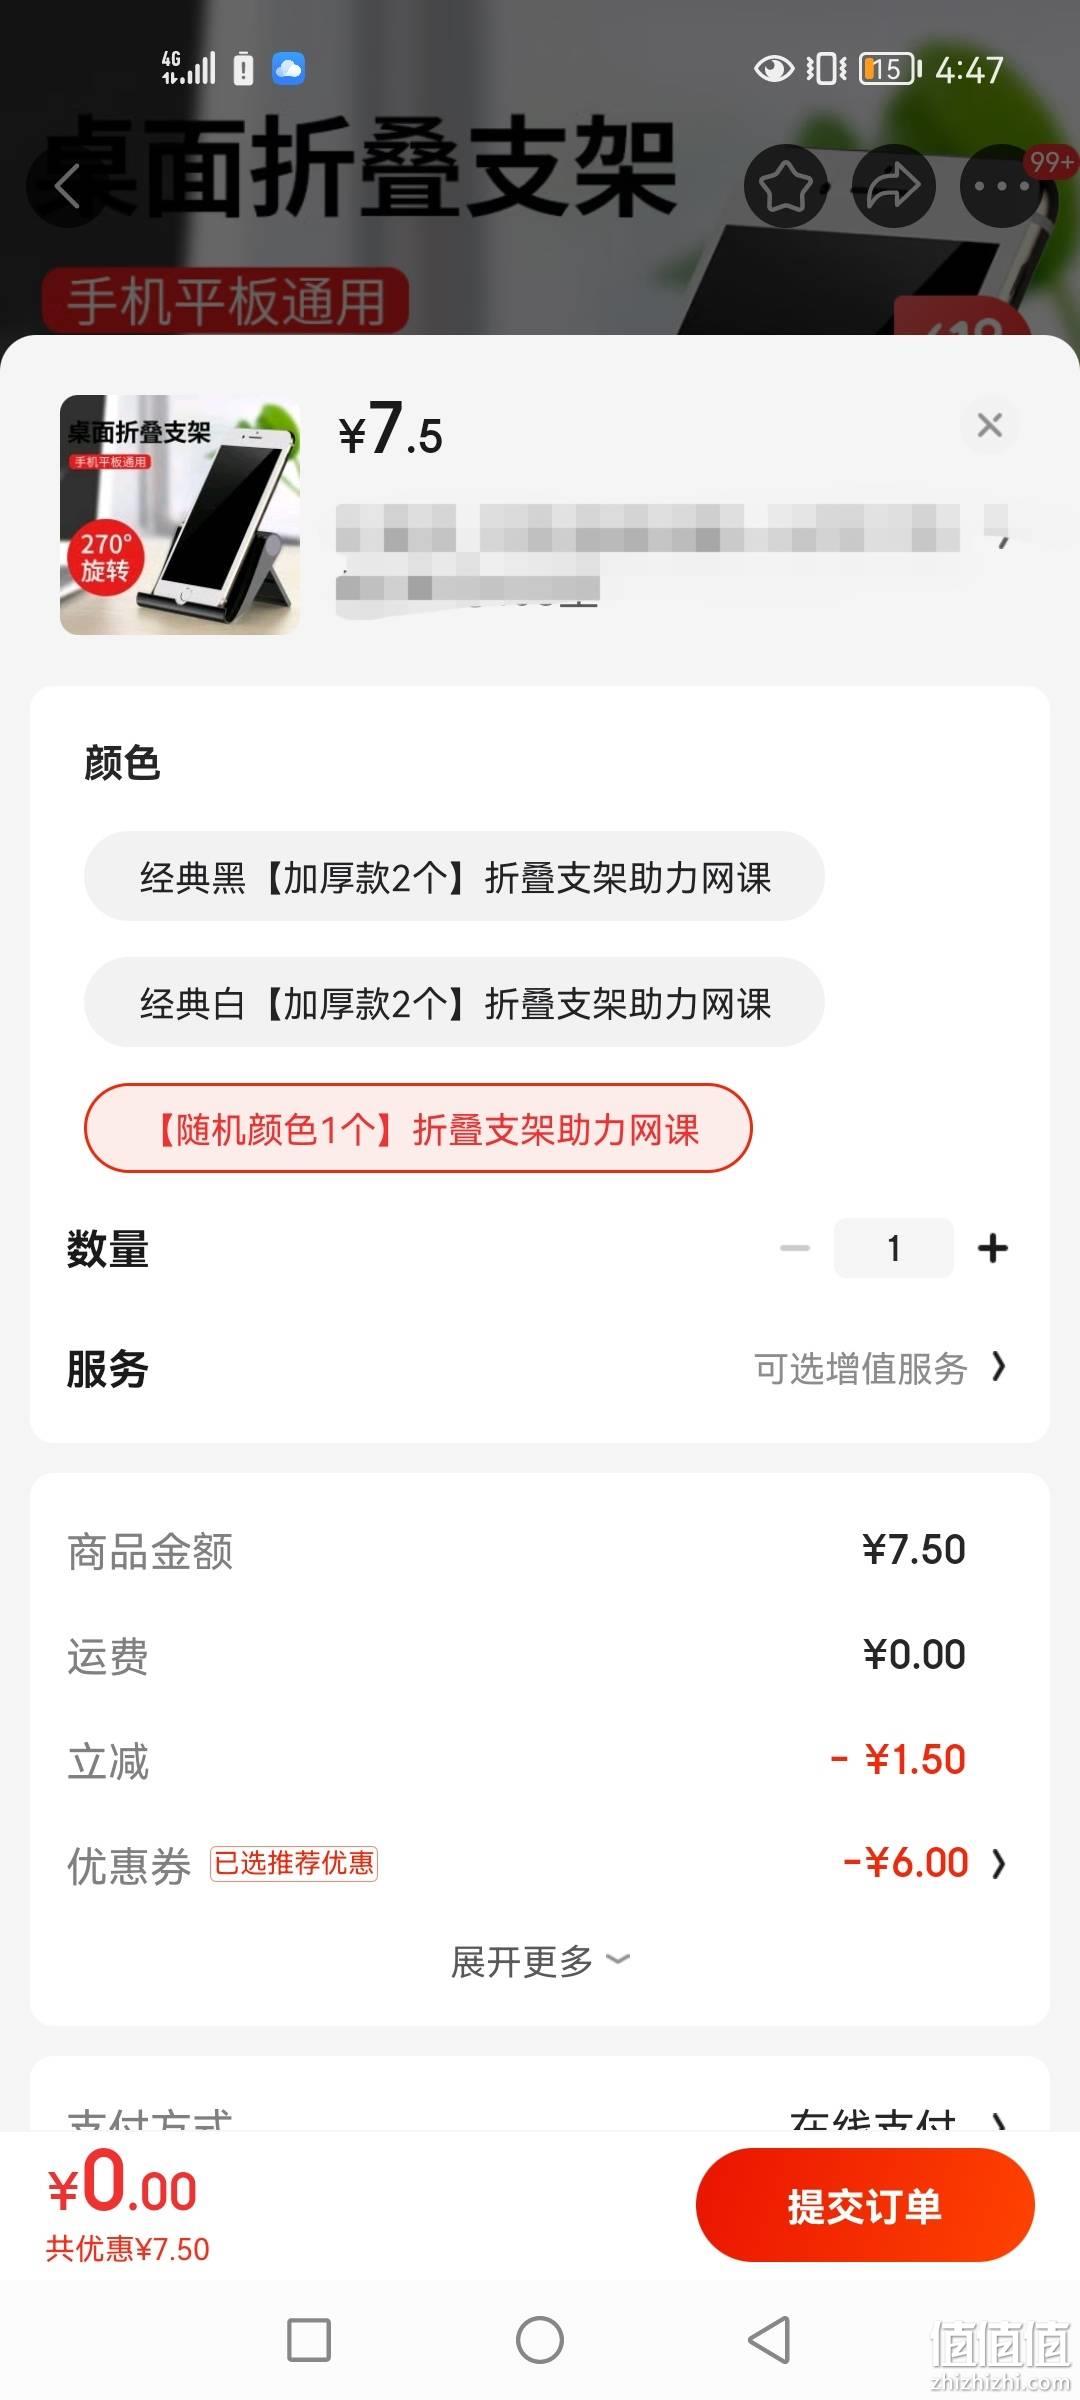Tap the phone stand product thumbnail
This screenshot has width=1080, height=2400.
(180, 515)
